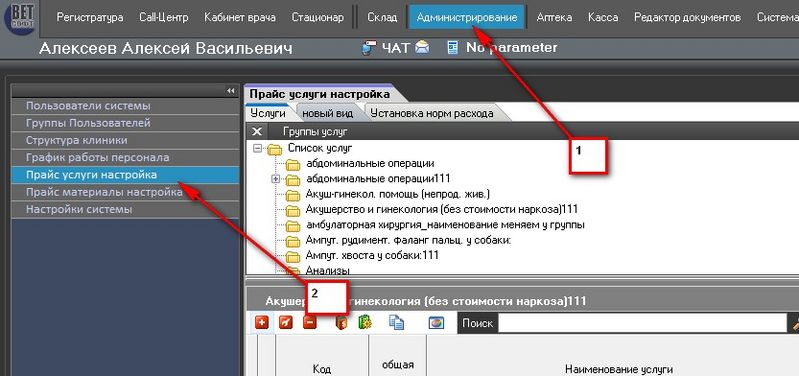Viewport: 799px width, 376px height.
Task: Open the Аптека menu
Action: tap(554, 17)
